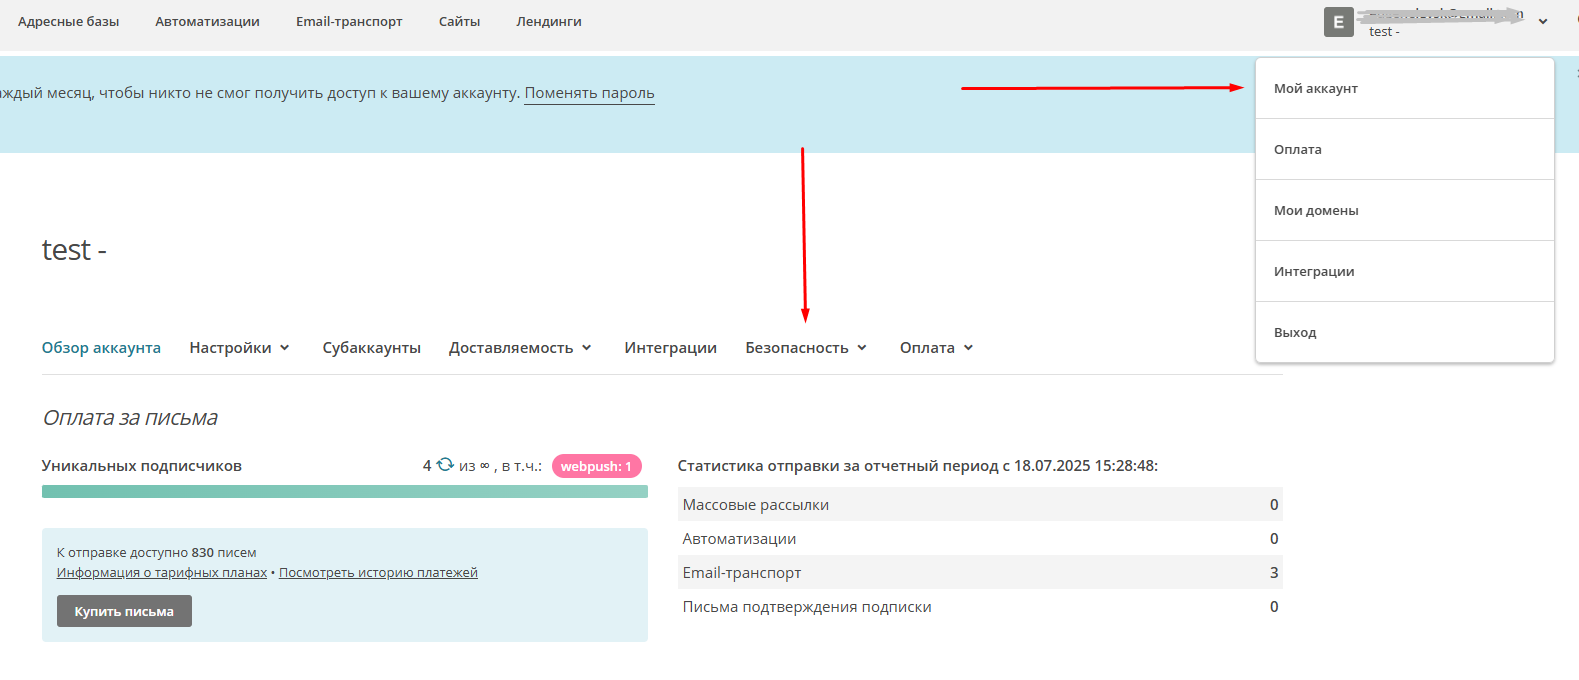Click the unique subscribers progress bar
Screen dimensions: 1579x680
(x=344, y=492)
